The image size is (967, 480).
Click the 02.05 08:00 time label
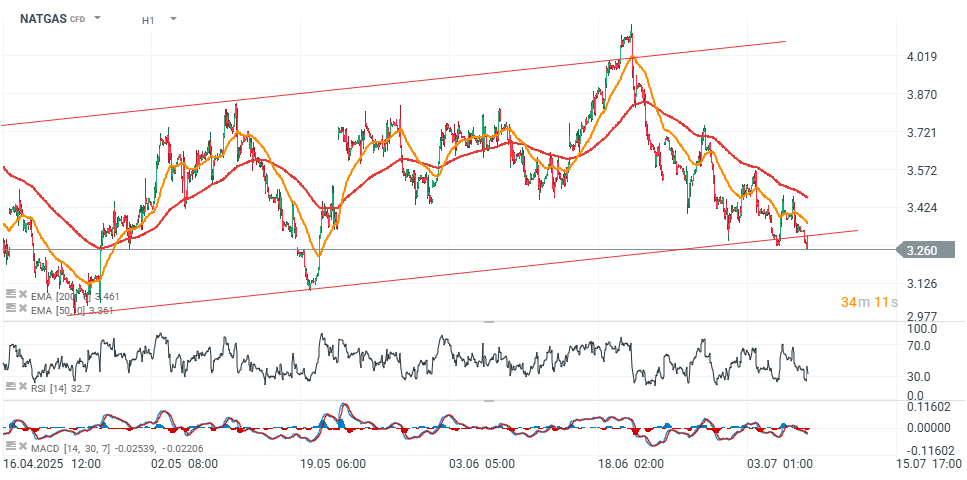186,463
